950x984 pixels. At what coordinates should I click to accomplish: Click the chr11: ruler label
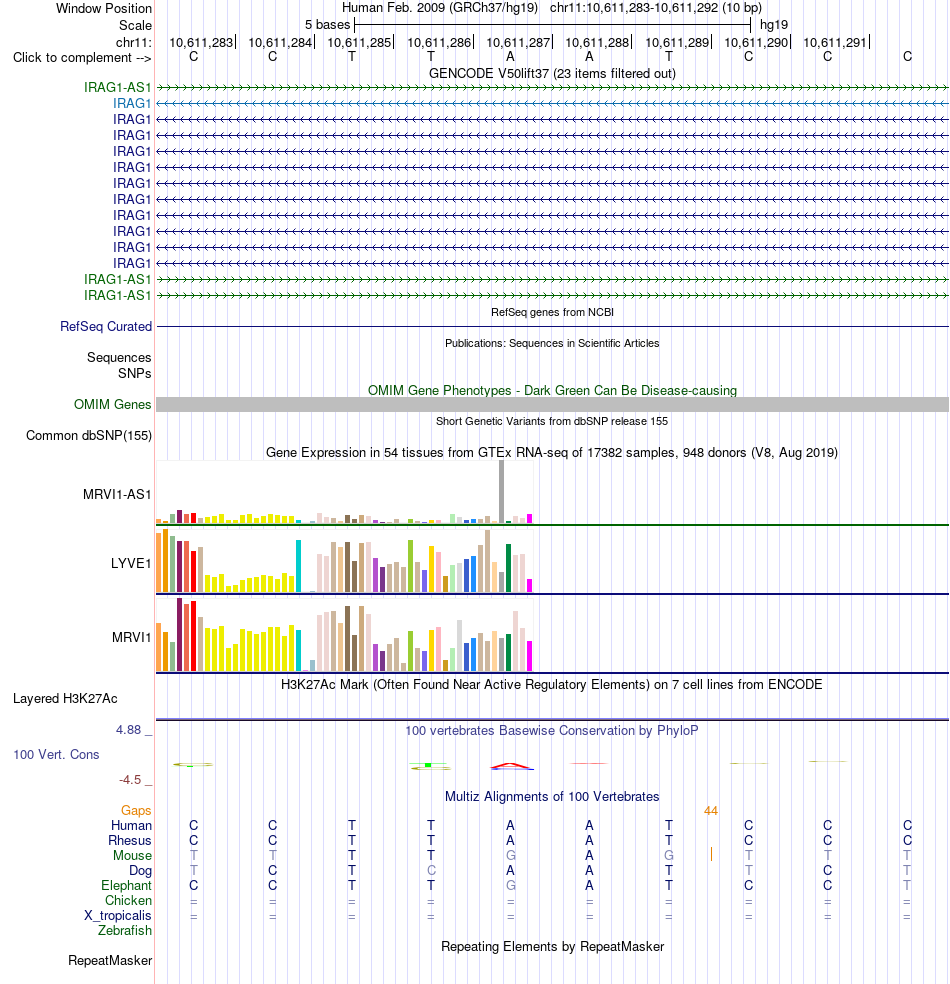[x=134, y=43]
